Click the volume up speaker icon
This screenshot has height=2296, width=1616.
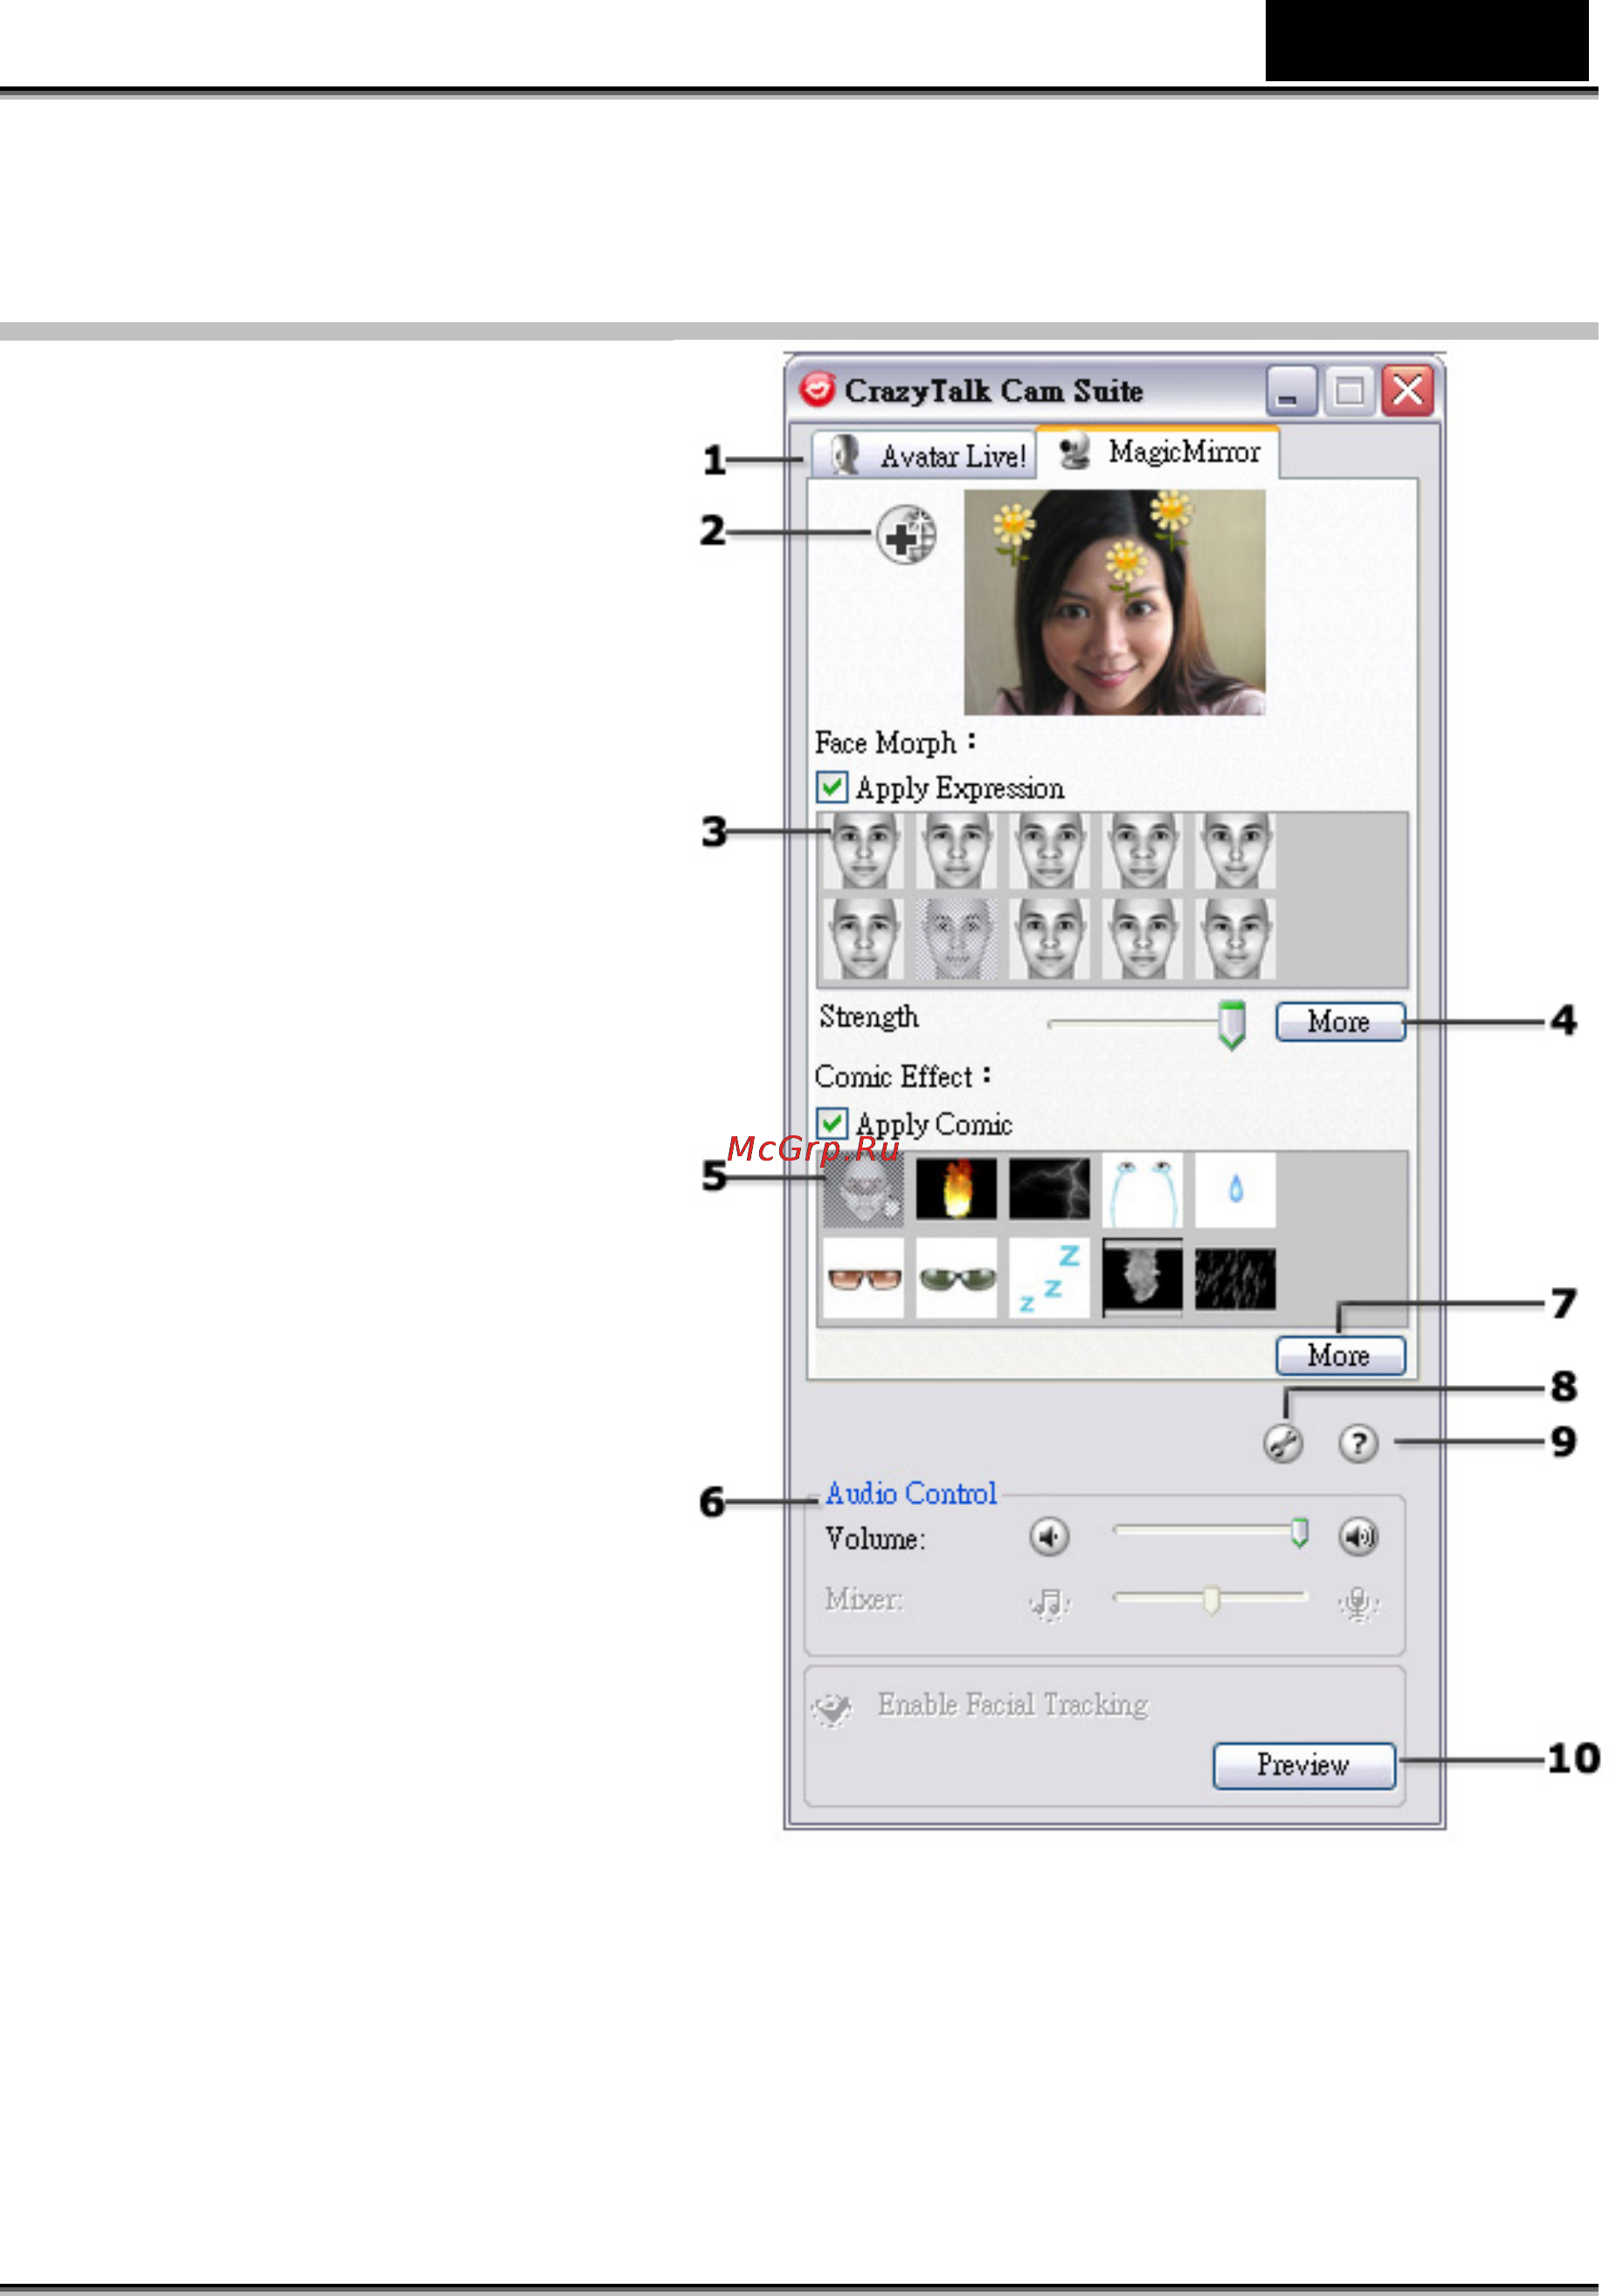tap(1359, 1537)
